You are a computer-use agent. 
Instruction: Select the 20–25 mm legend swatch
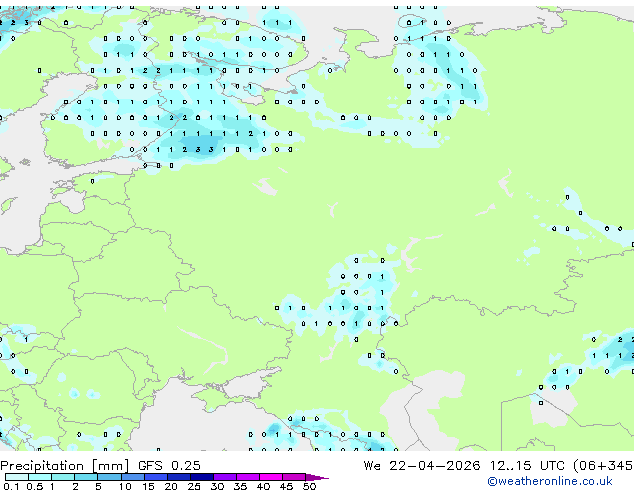[x=179, y=477]
